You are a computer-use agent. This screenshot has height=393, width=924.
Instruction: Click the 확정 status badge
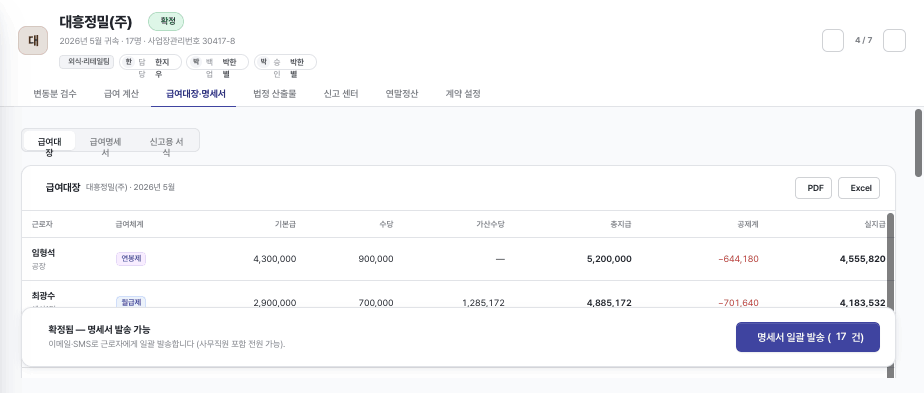click(x=166, y=22)
